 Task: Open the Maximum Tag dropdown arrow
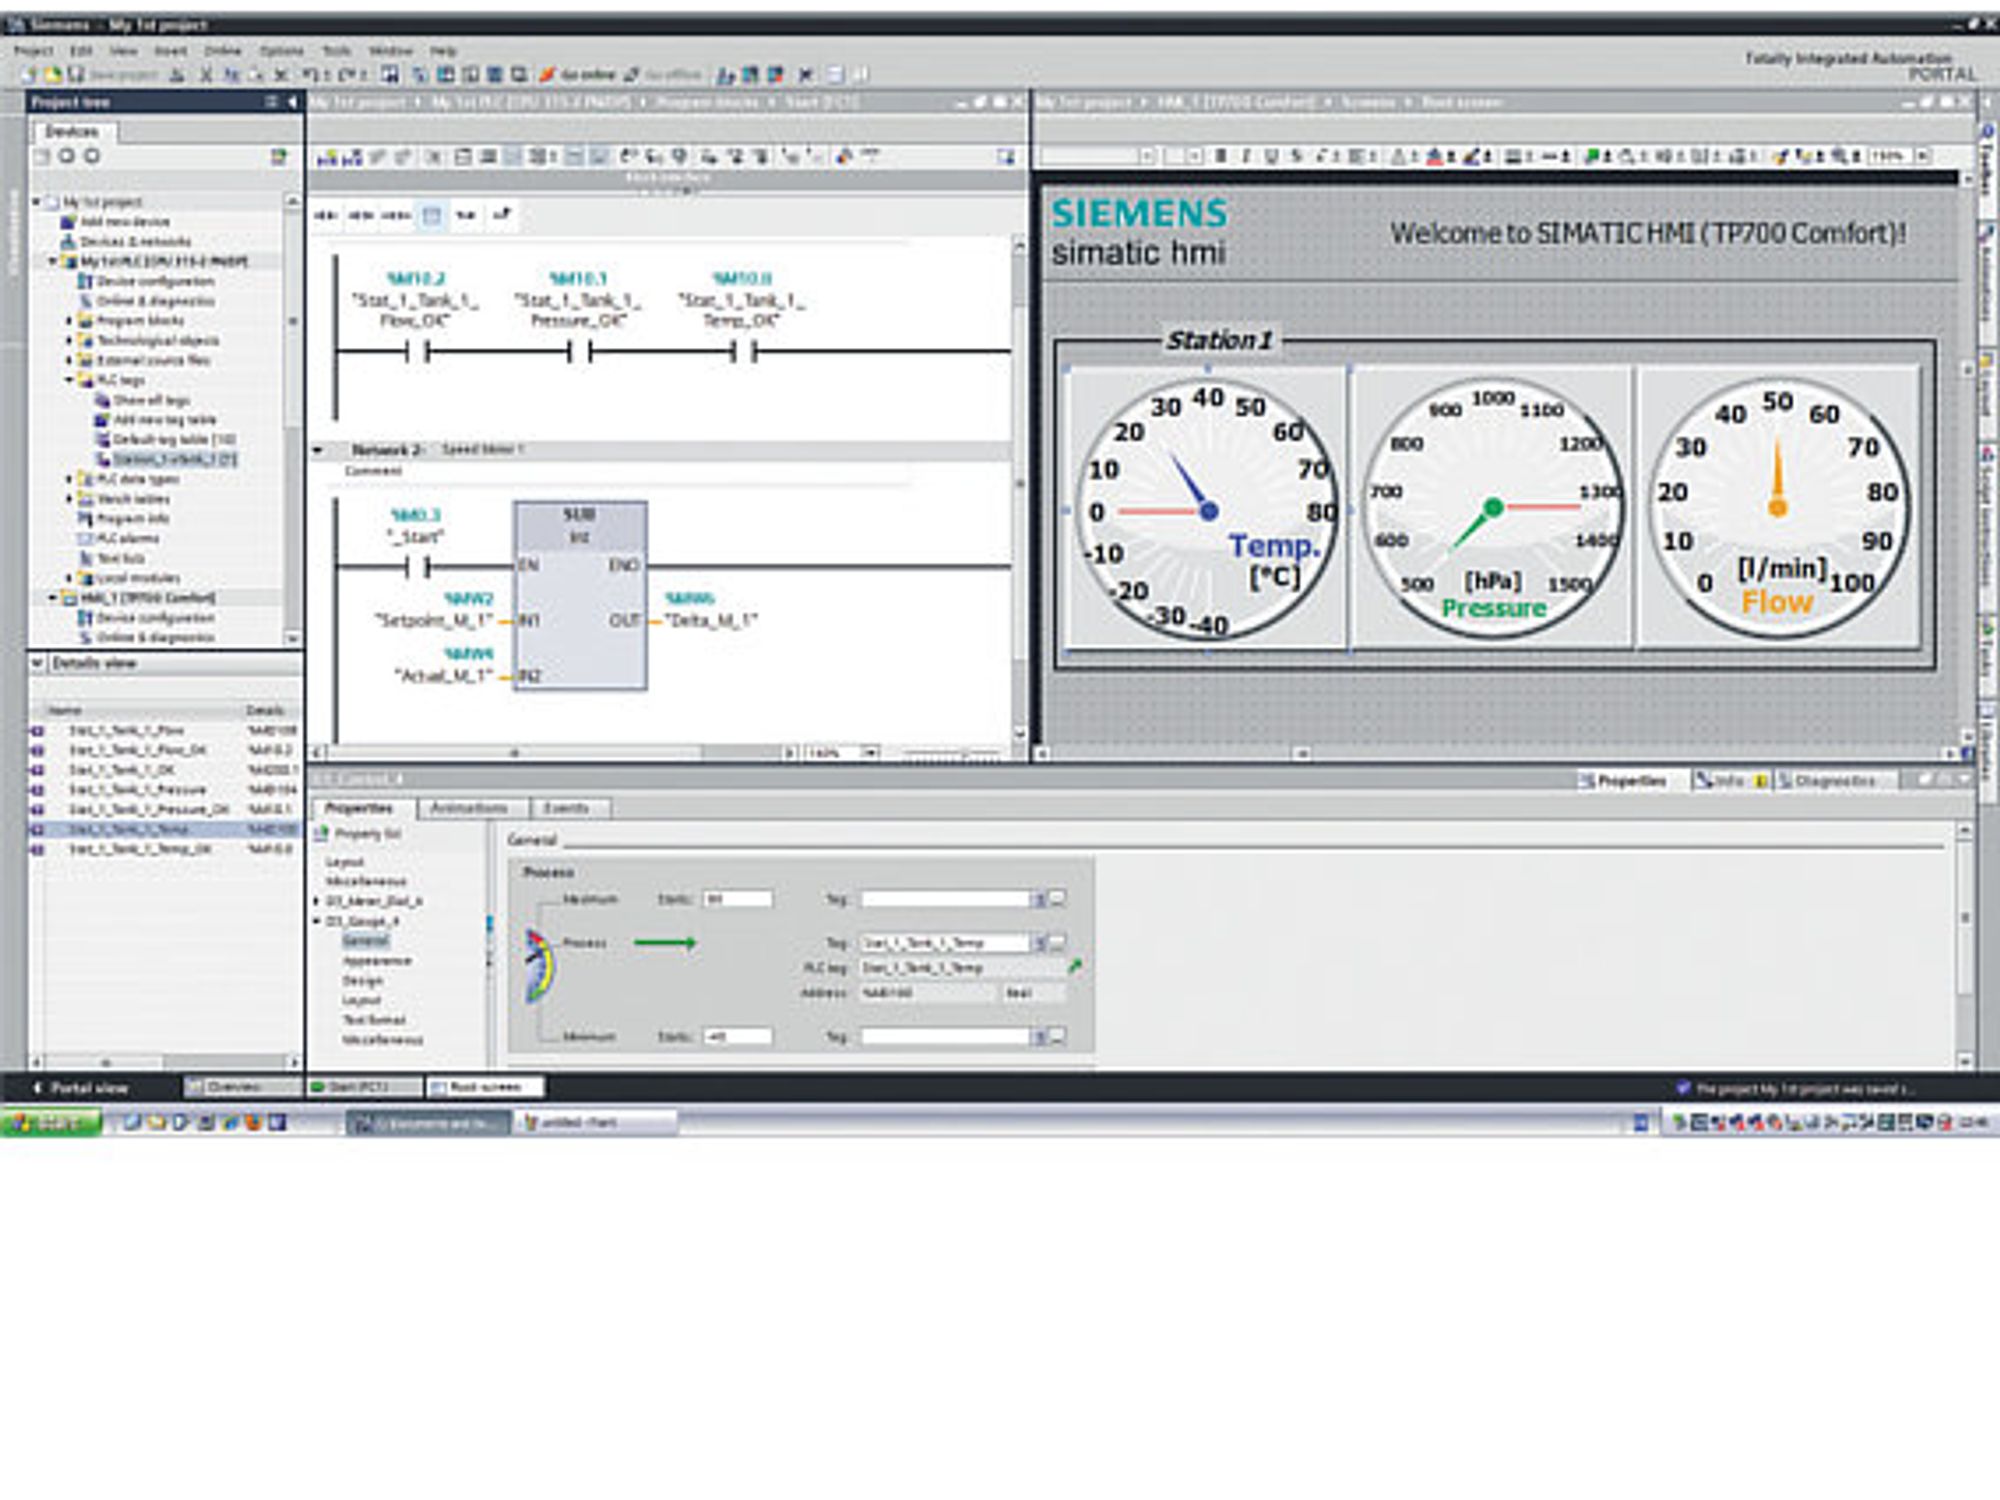1039,899
